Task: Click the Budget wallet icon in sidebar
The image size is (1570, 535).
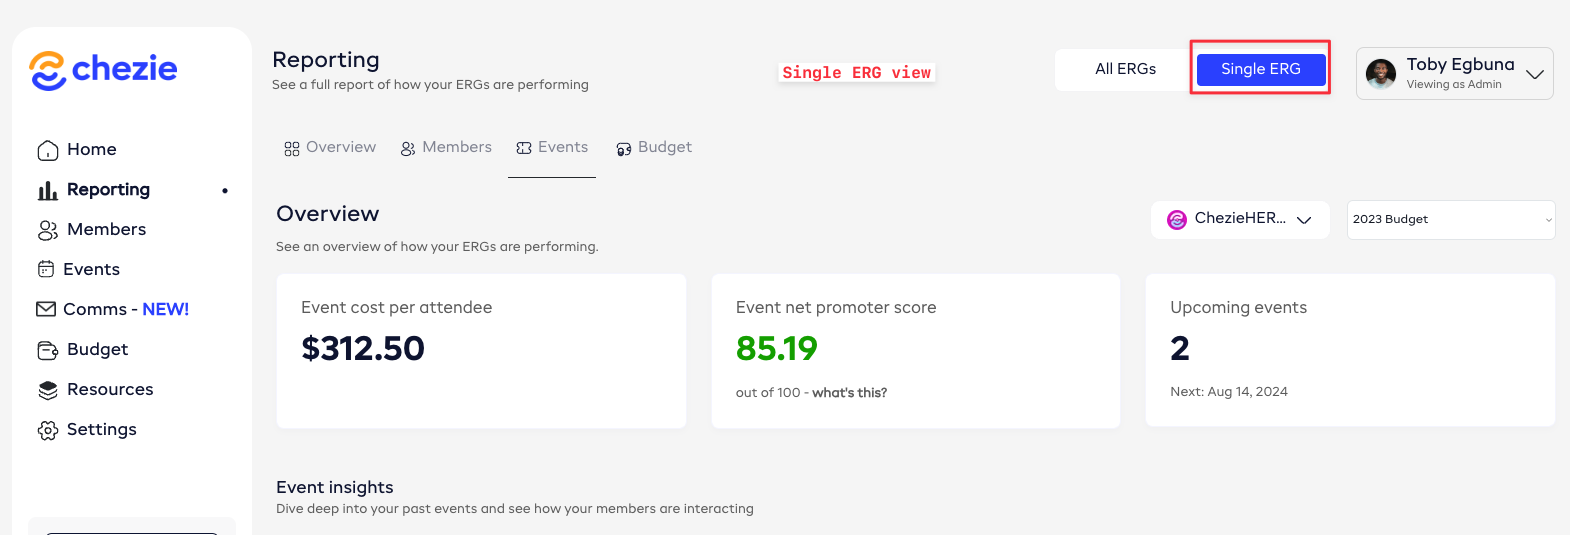Action: coord(47,350)
